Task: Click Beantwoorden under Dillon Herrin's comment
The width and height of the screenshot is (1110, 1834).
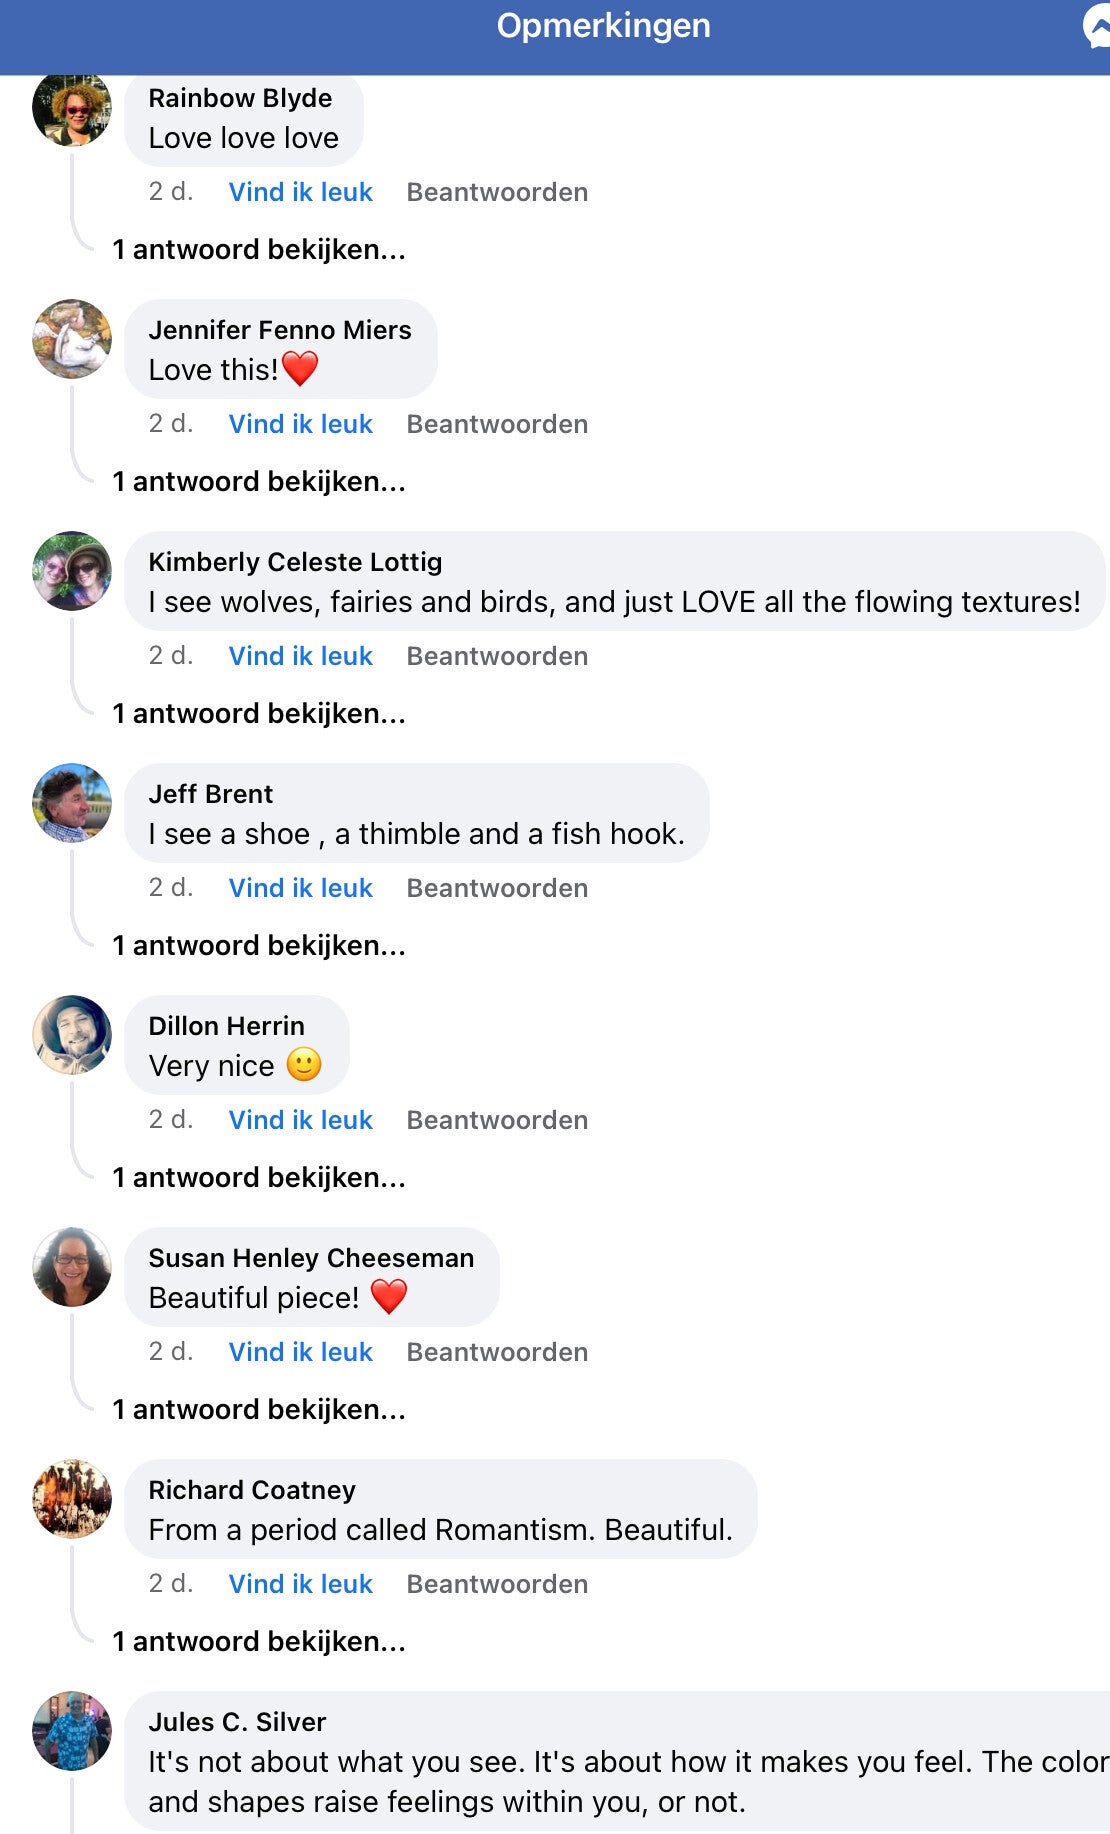Action: click(x=497, y=1120)
